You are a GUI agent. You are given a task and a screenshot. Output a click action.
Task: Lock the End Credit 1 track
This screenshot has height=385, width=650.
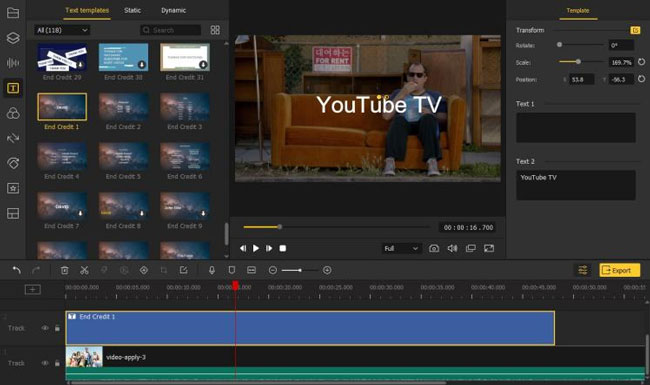point(57,328)
